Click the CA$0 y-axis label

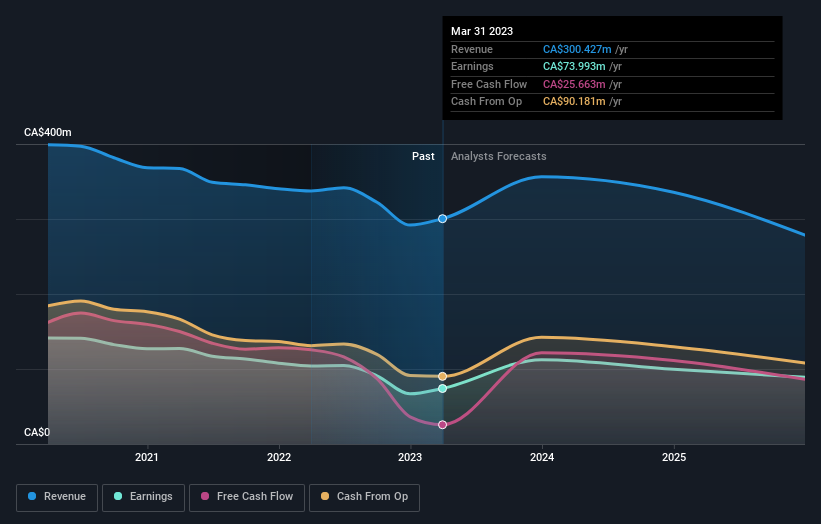37,432
